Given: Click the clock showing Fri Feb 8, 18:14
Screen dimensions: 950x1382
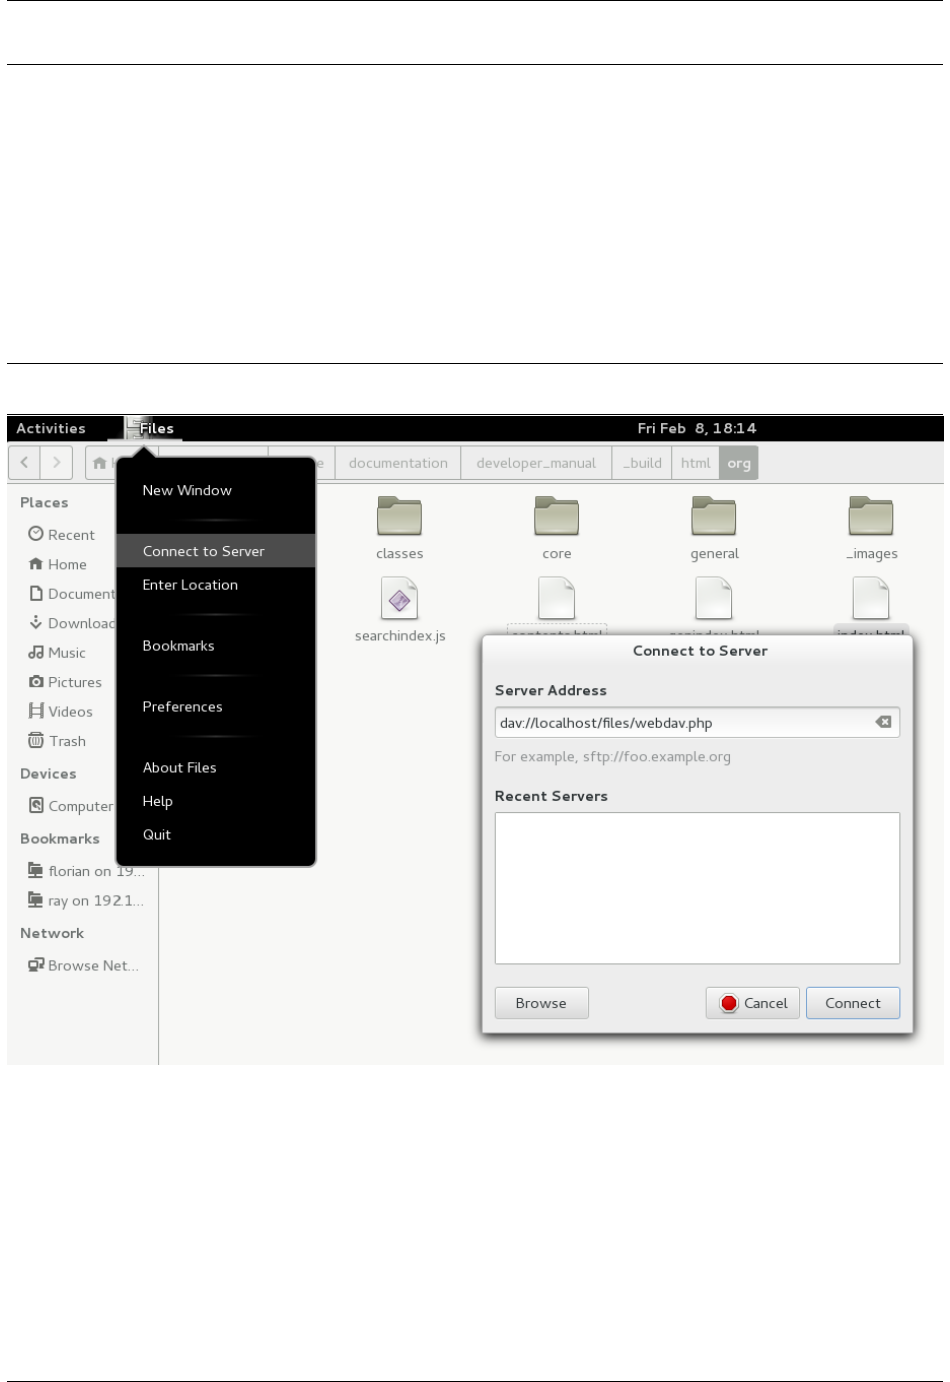Looking at the screenshot, I should [x=697, y=428].
